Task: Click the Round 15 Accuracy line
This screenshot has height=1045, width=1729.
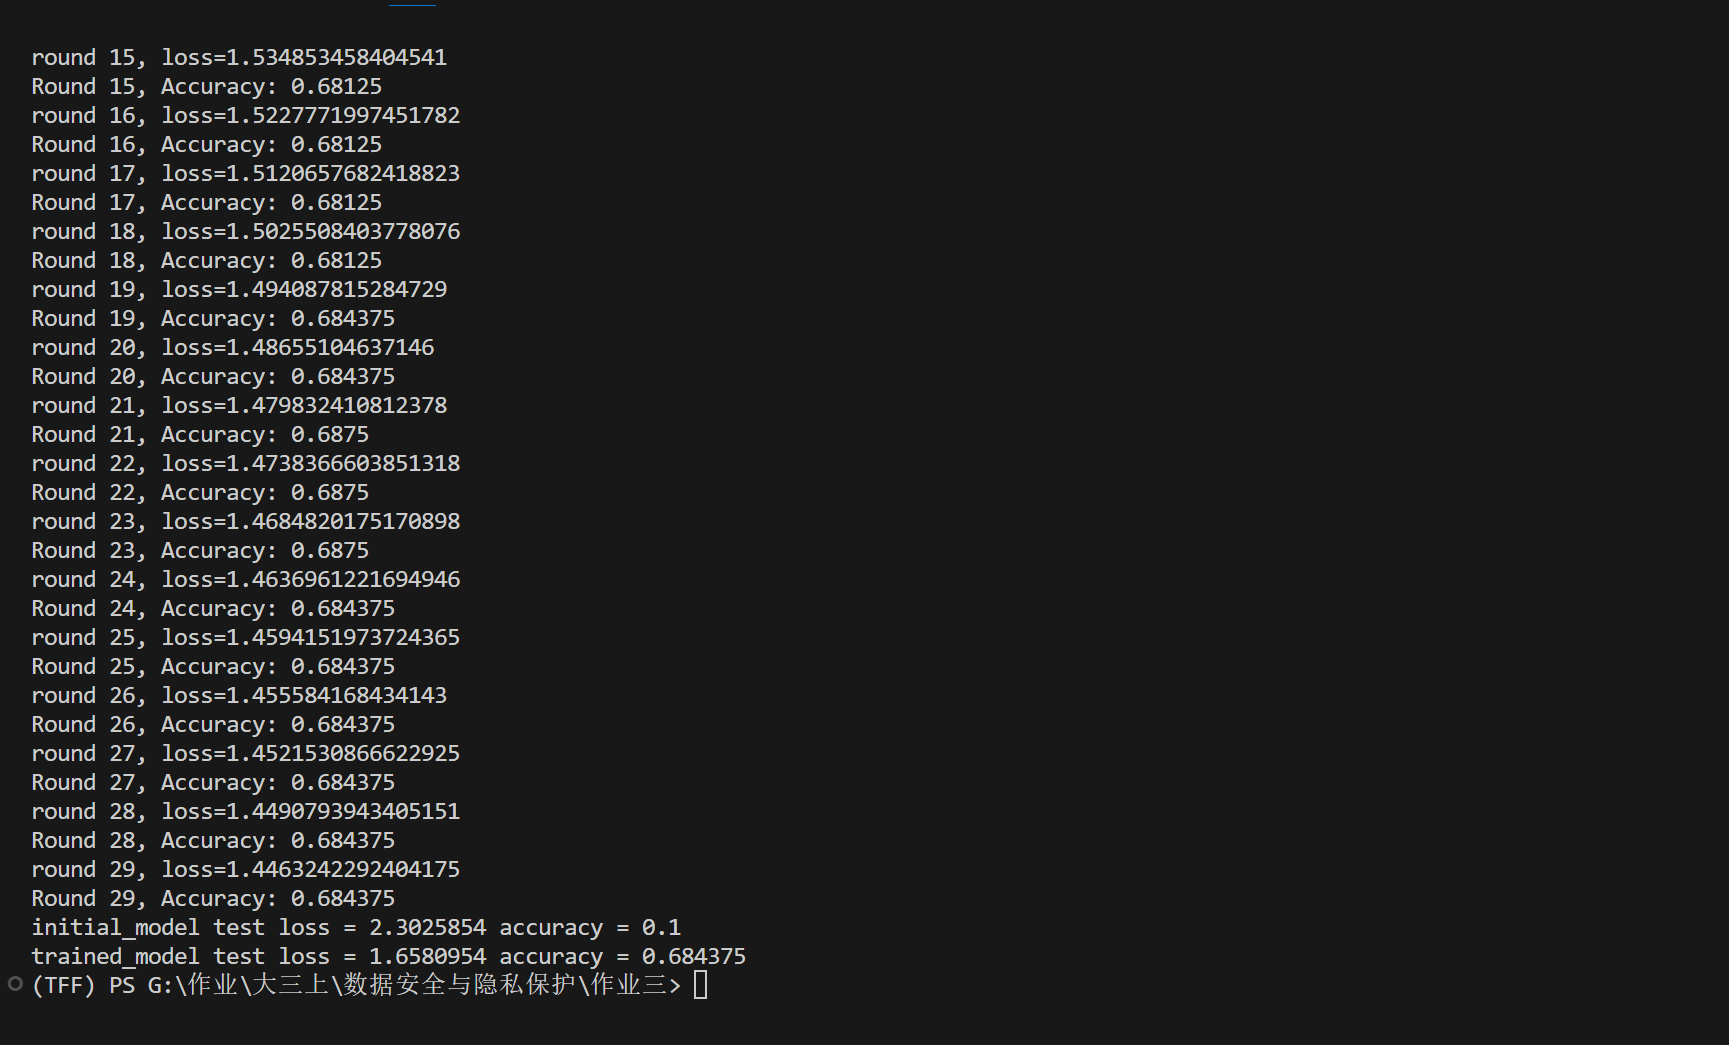Action: 206,86
